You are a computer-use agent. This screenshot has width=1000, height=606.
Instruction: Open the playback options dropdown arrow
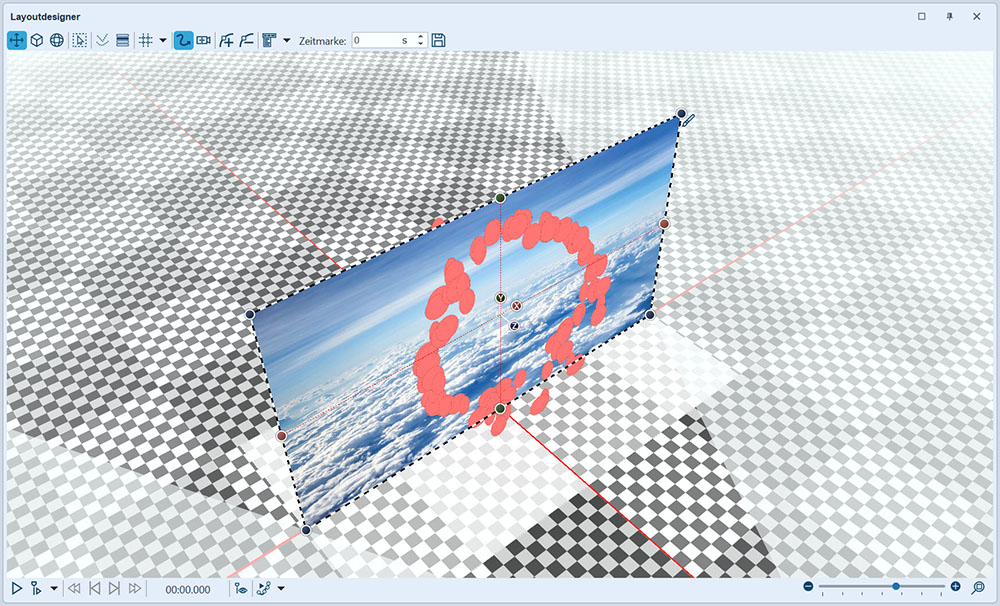point(54,589)
